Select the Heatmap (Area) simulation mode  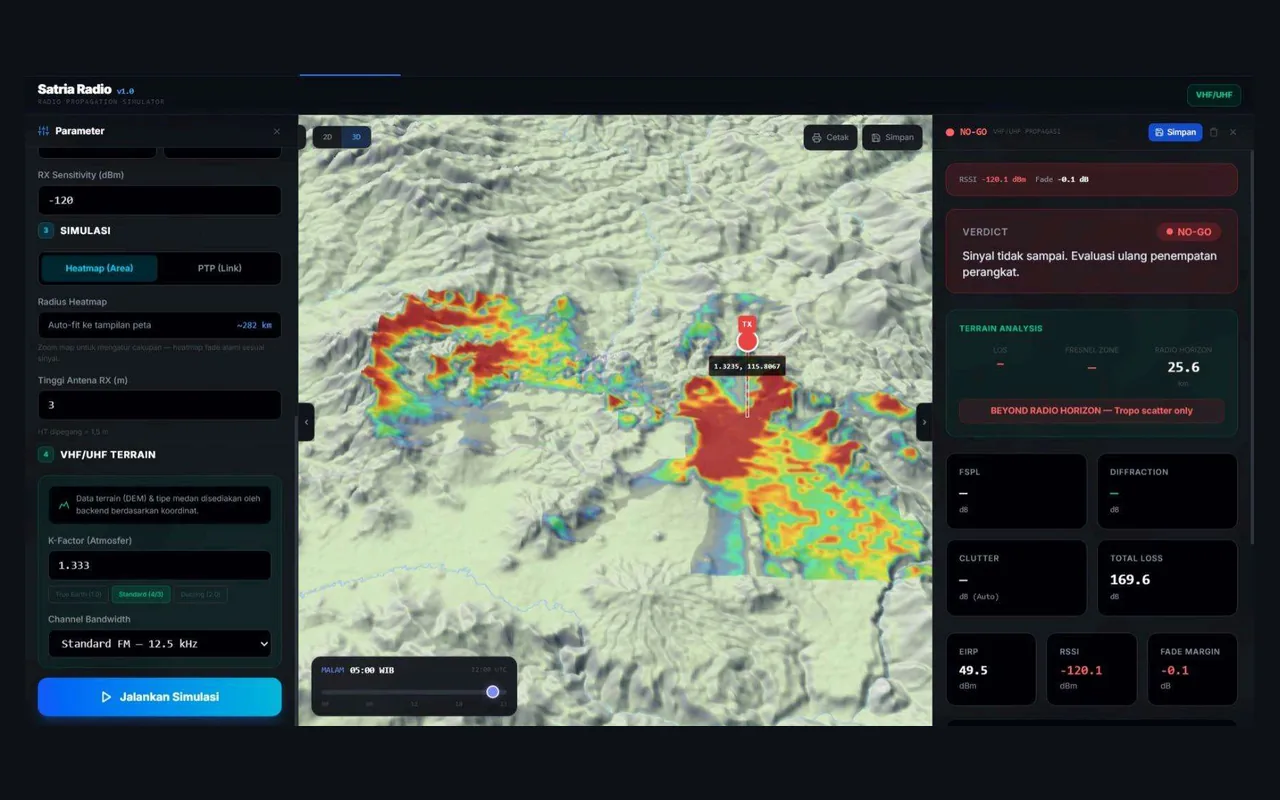pyautogui.click(x=99, y=268)
